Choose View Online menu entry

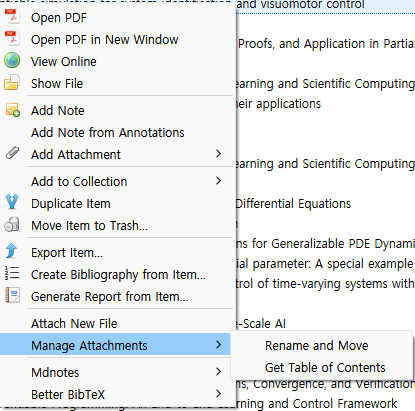click(x=118, y=62)
